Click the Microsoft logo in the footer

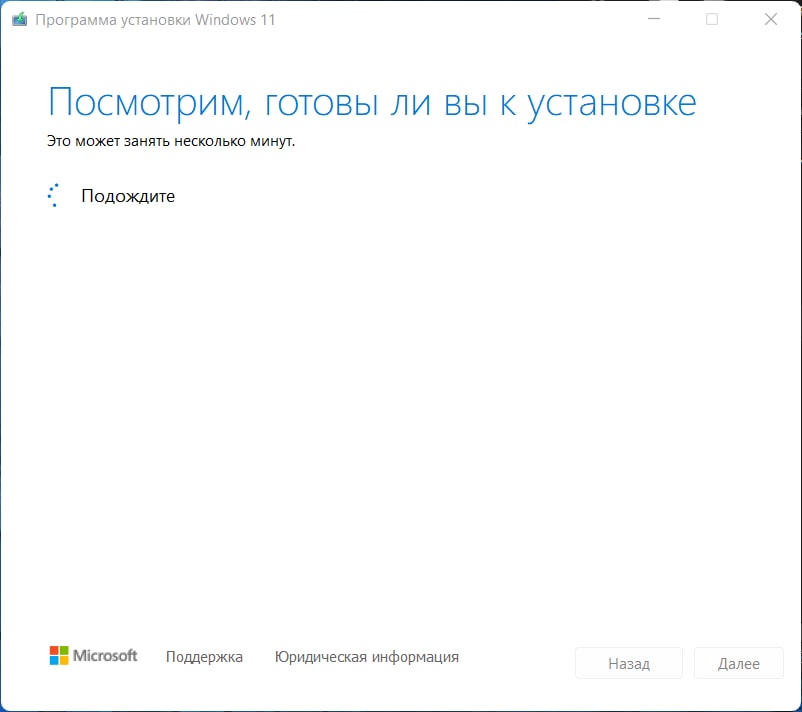coord(94,655)
